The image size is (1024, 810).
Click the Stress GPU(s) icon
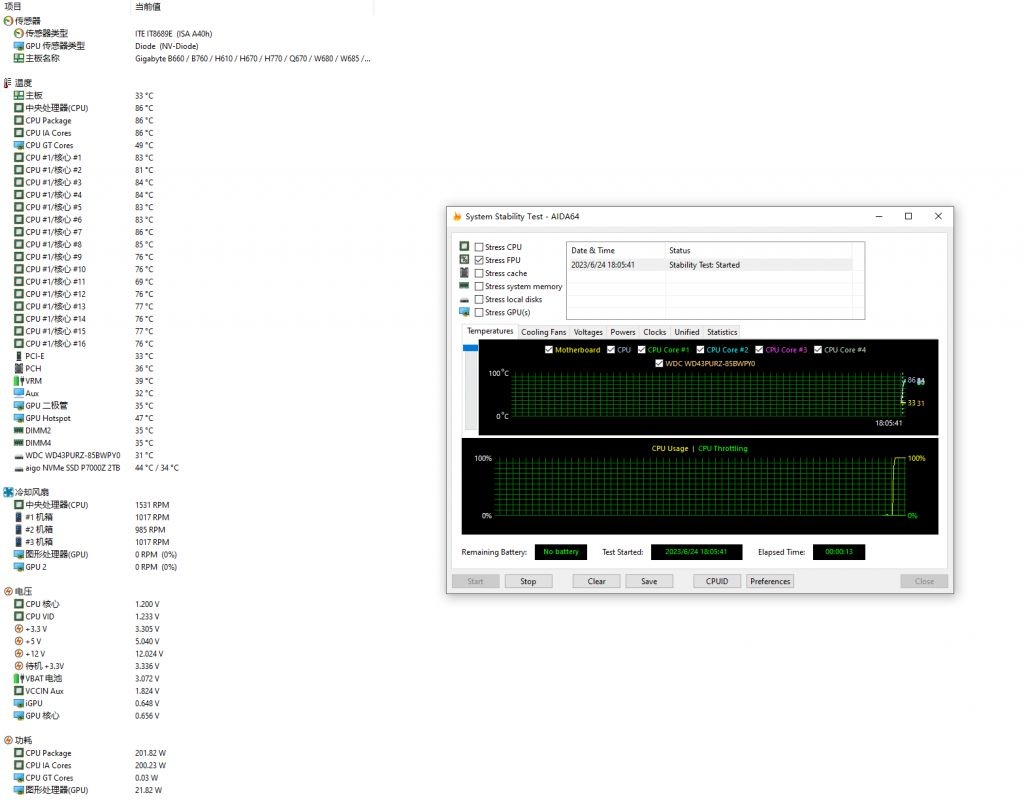point(462,312)
